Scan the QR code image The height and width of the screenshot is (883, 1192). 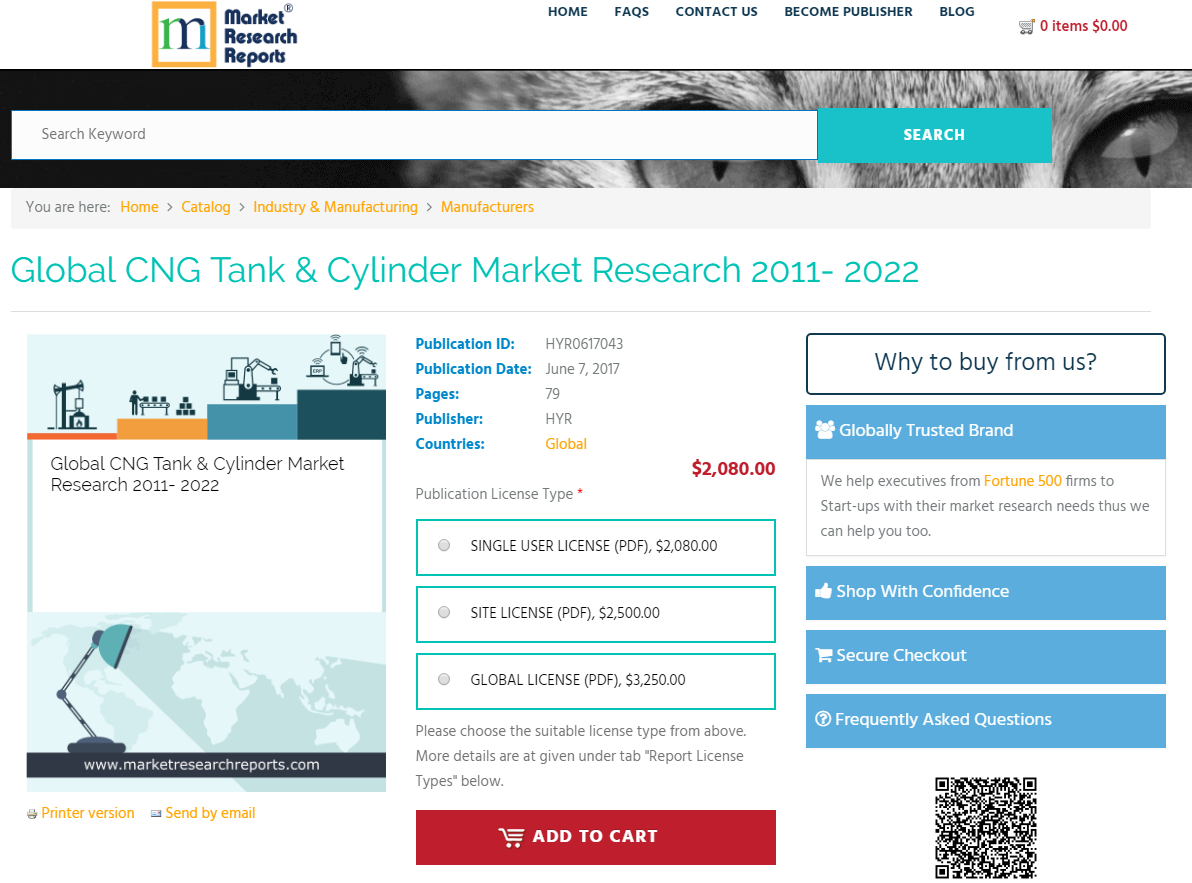tap(985, 828)
